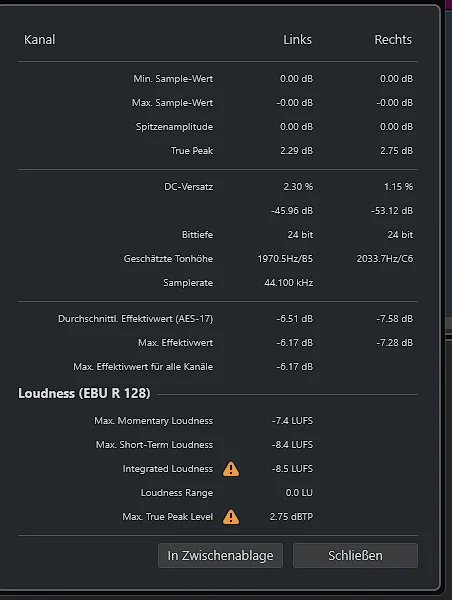This screenshot has width=452, height=600.
Task: Click the Loudness Range label
Action: 177,493
